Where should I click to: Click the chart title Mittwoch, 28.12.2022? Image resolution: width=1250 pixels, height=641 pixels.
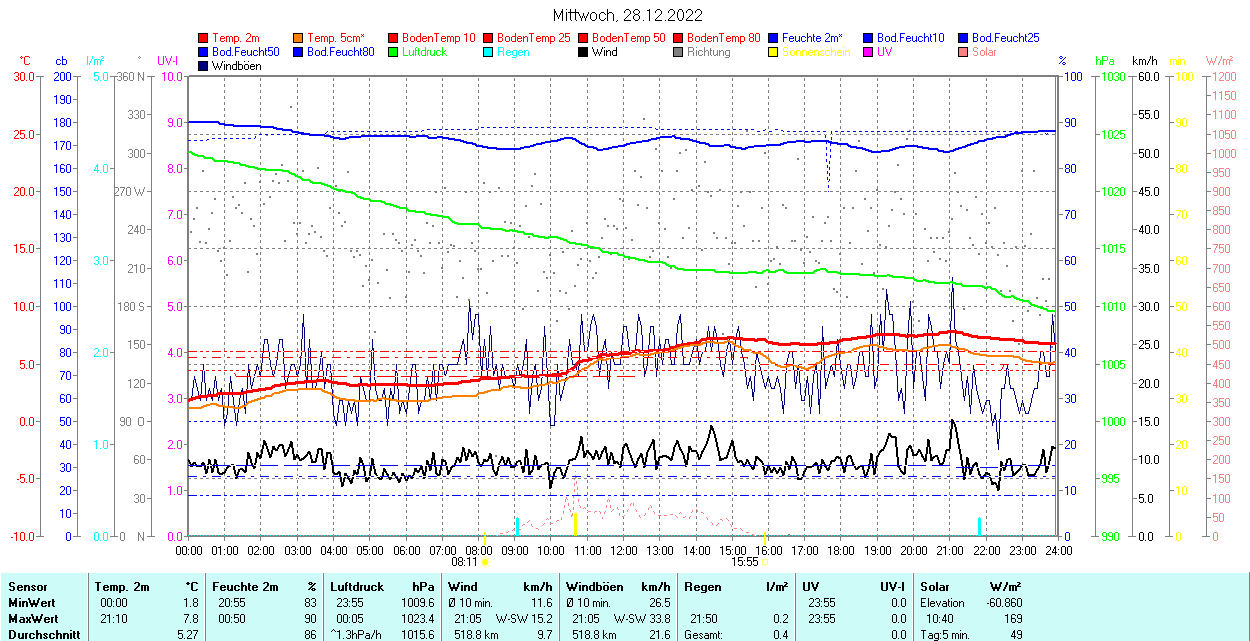tap(627, 15)
